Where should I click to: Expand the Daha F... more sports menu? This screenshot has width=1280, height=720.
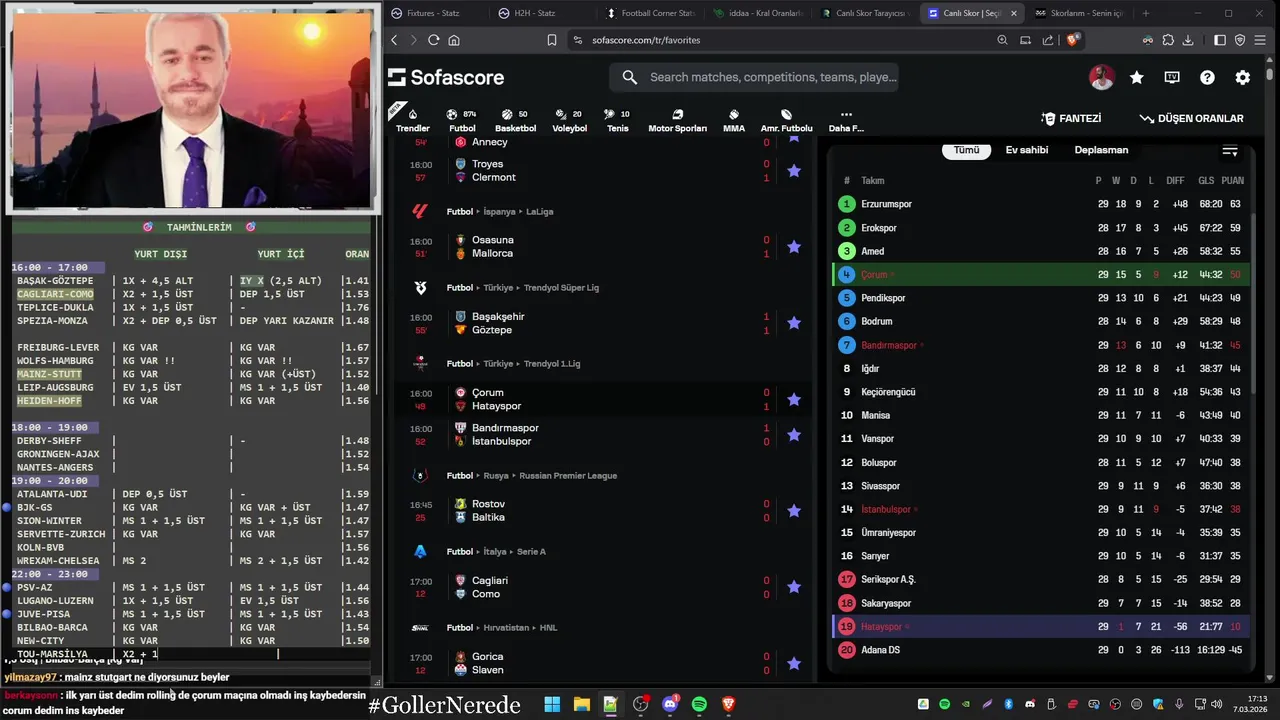point(846,120)
